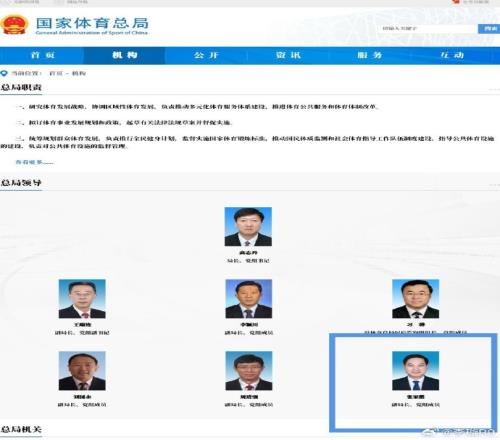Click the second duty paragraph starting 二、
The height and width of the screenshot is (440, 500).
point(123,123)
